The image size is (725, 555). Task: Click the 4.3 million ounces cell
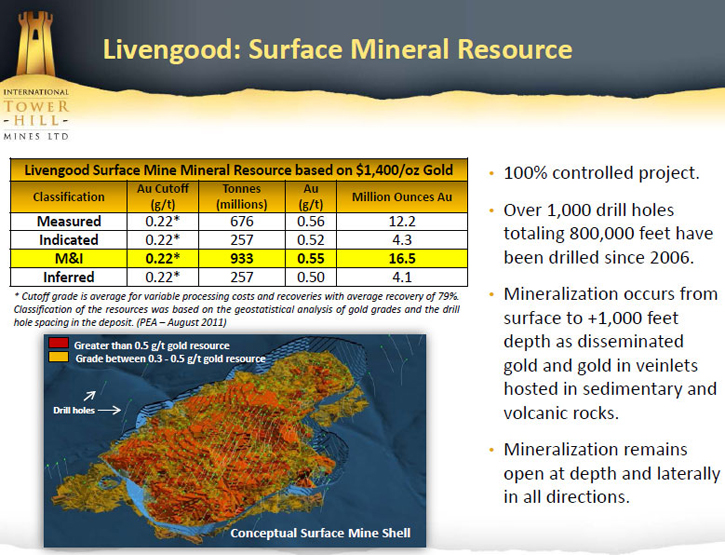point(402,240)
